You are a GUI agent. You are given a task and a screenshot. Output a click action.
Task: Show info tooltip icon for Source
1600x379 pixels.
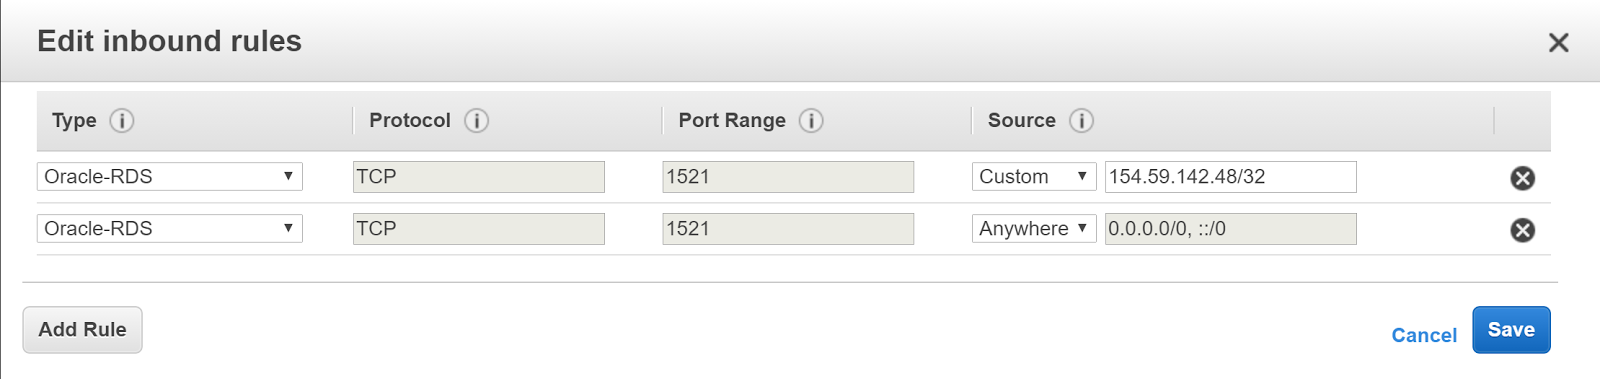click(x=1081, y=121)
